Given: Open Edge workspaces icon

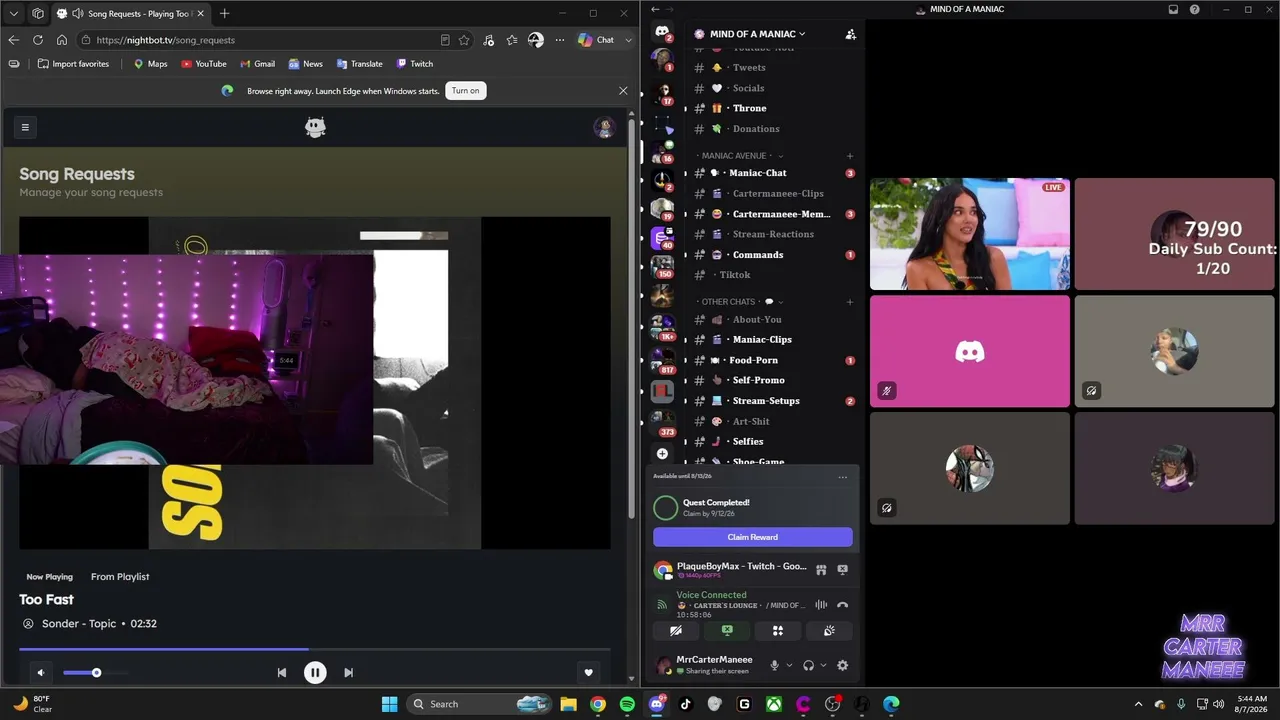Looking at the screenshot, I should click(x=38, y=13).
